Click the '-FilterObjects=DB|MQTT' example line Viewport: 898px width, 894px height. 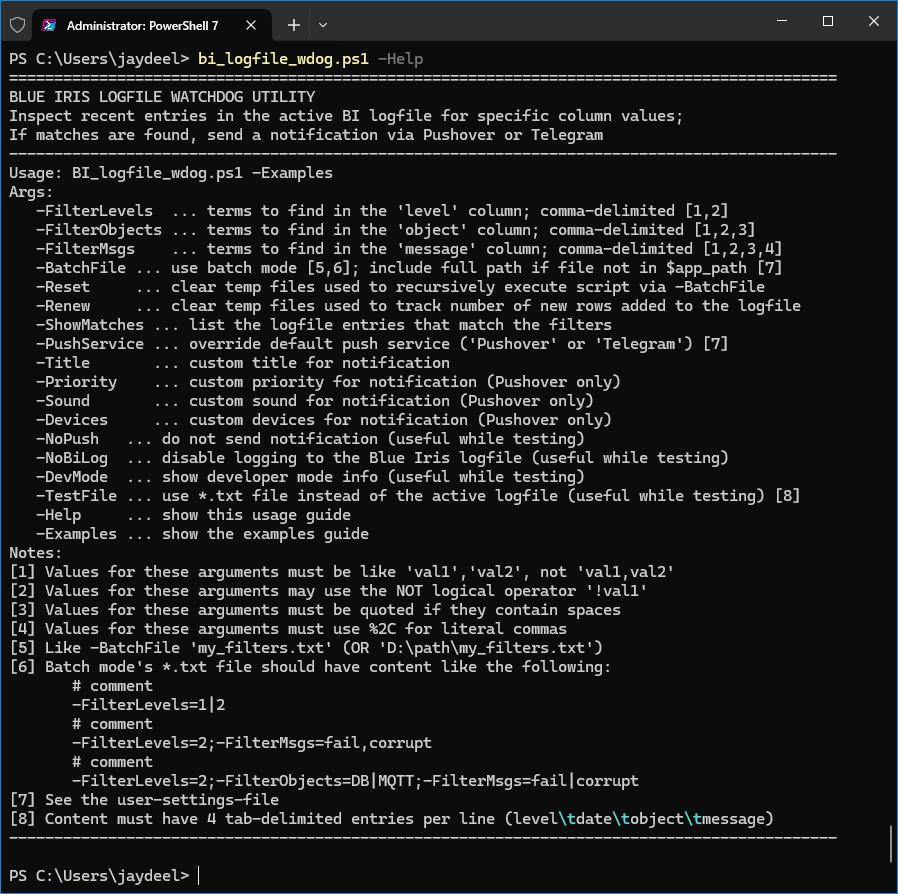point(355,781)
